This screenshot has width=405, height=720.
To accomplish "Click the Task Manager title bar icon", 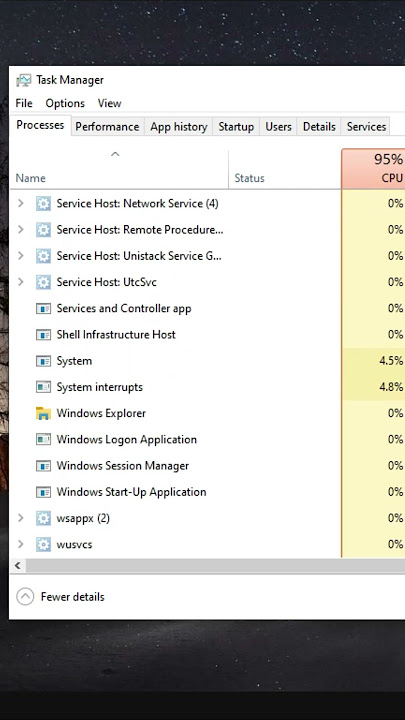I will 24,80.
